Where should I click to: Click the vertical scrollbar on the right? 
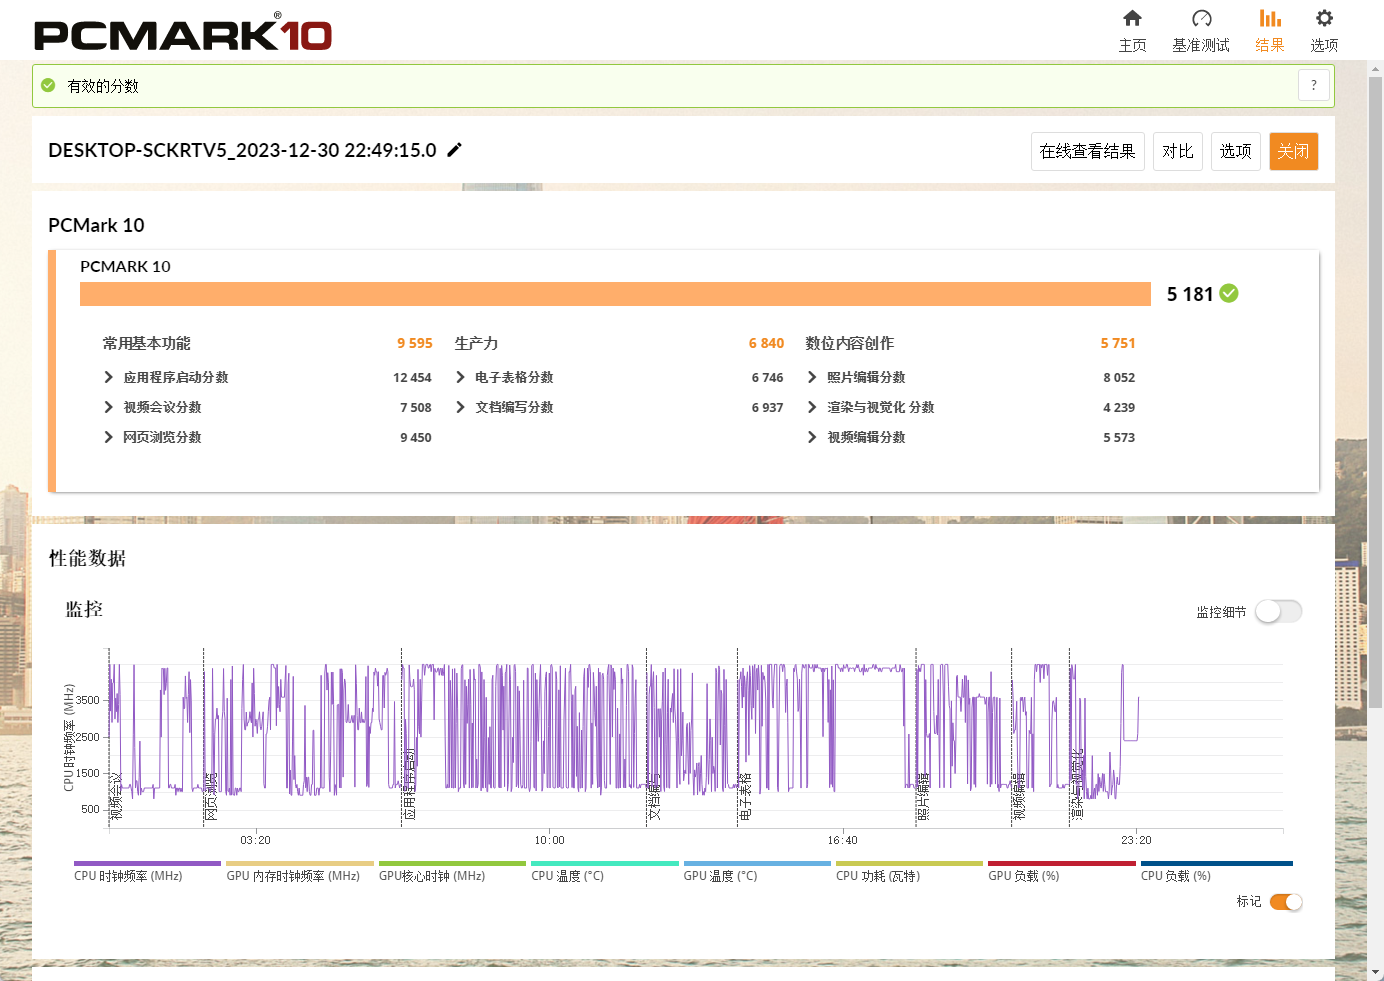point(1375,400)
